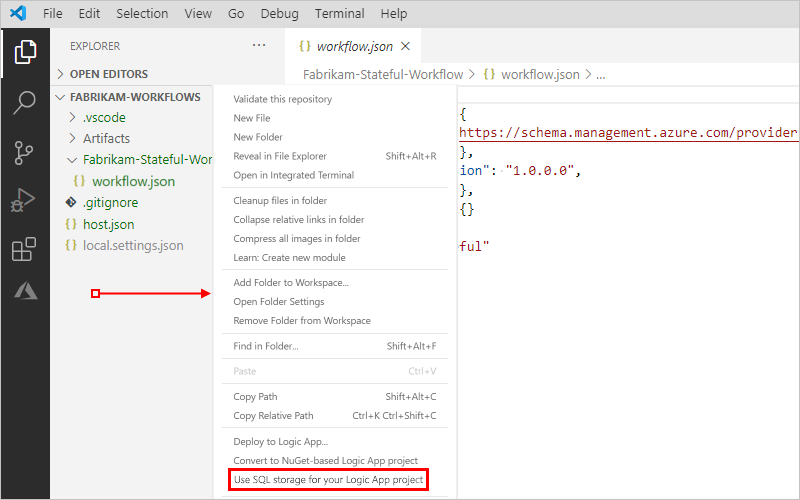Click the Visual Studio Code logo

click(x=18, y=13)
